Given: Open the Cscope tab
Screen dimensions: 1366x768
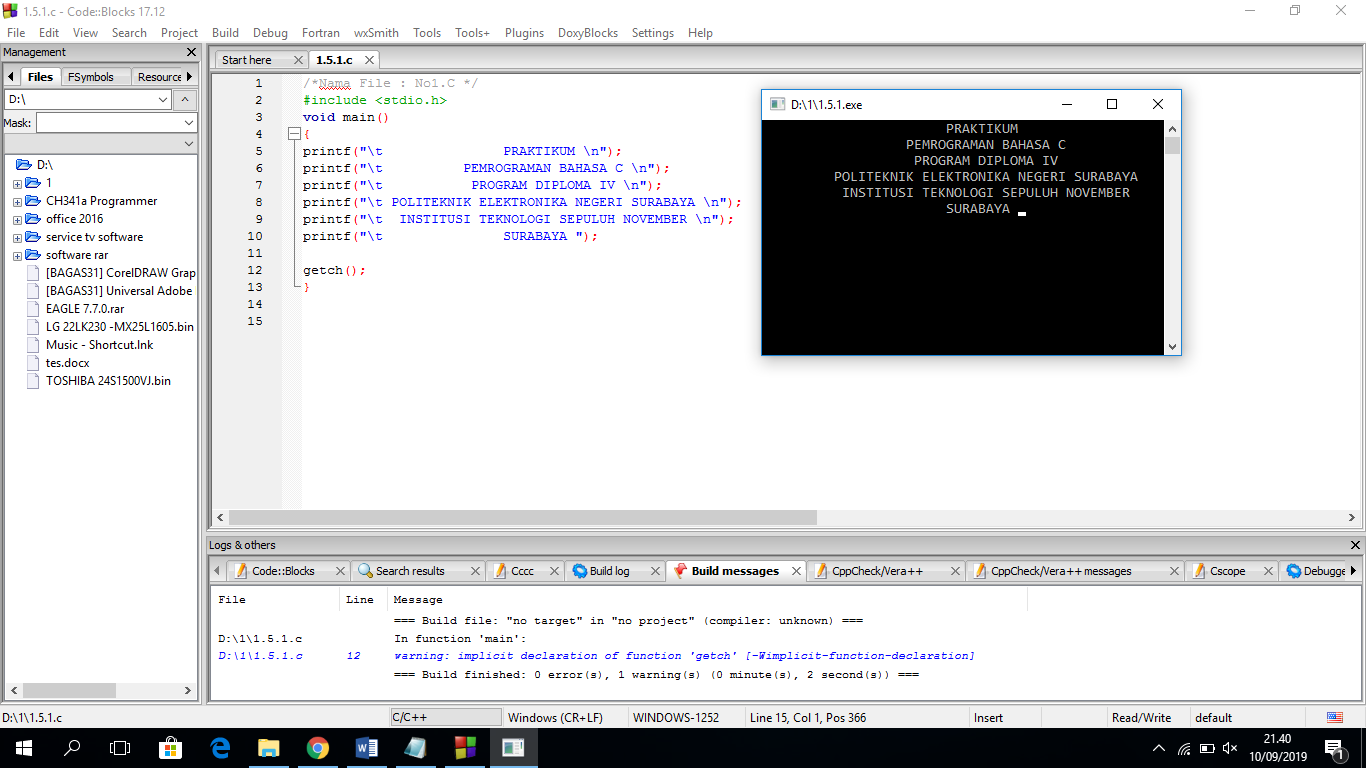Looking at the screenshot, I should 1227,571.
